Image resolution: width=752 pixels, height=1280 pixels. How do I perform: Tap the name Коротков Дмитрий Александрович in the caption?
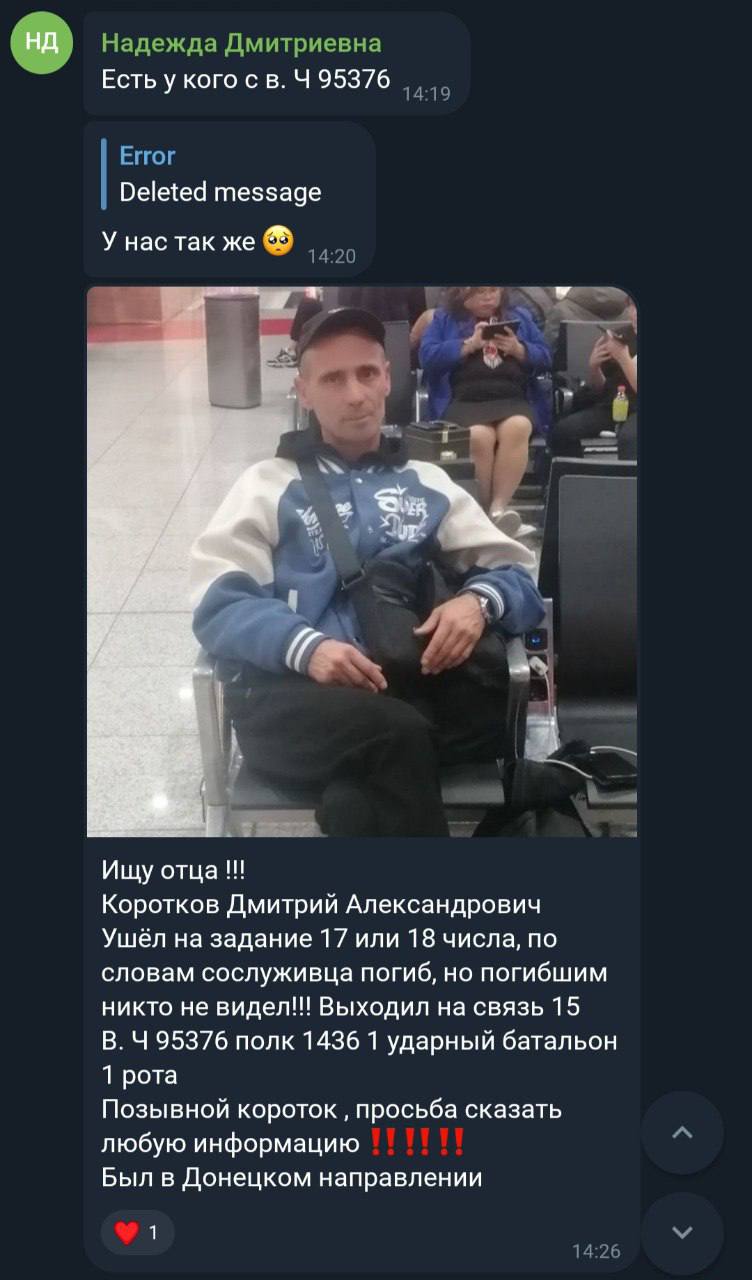click(x=321, y=905)
